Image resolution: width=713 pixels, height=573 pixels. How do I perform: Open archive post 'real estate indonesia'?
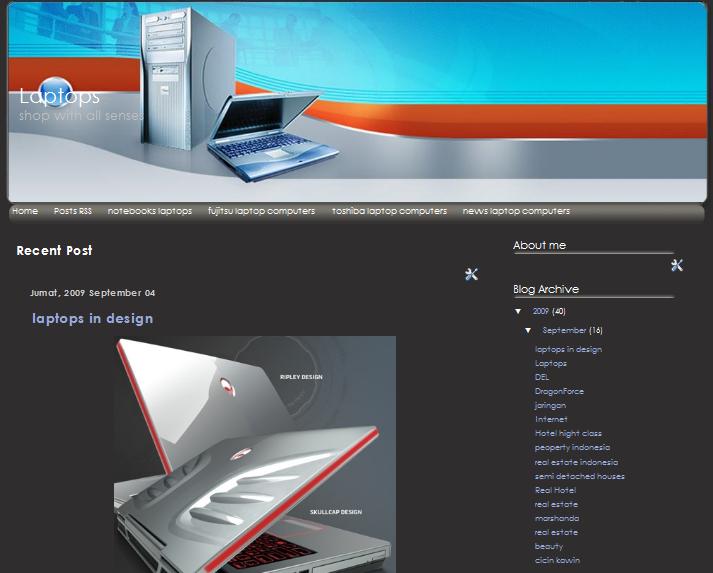(577, 462)
